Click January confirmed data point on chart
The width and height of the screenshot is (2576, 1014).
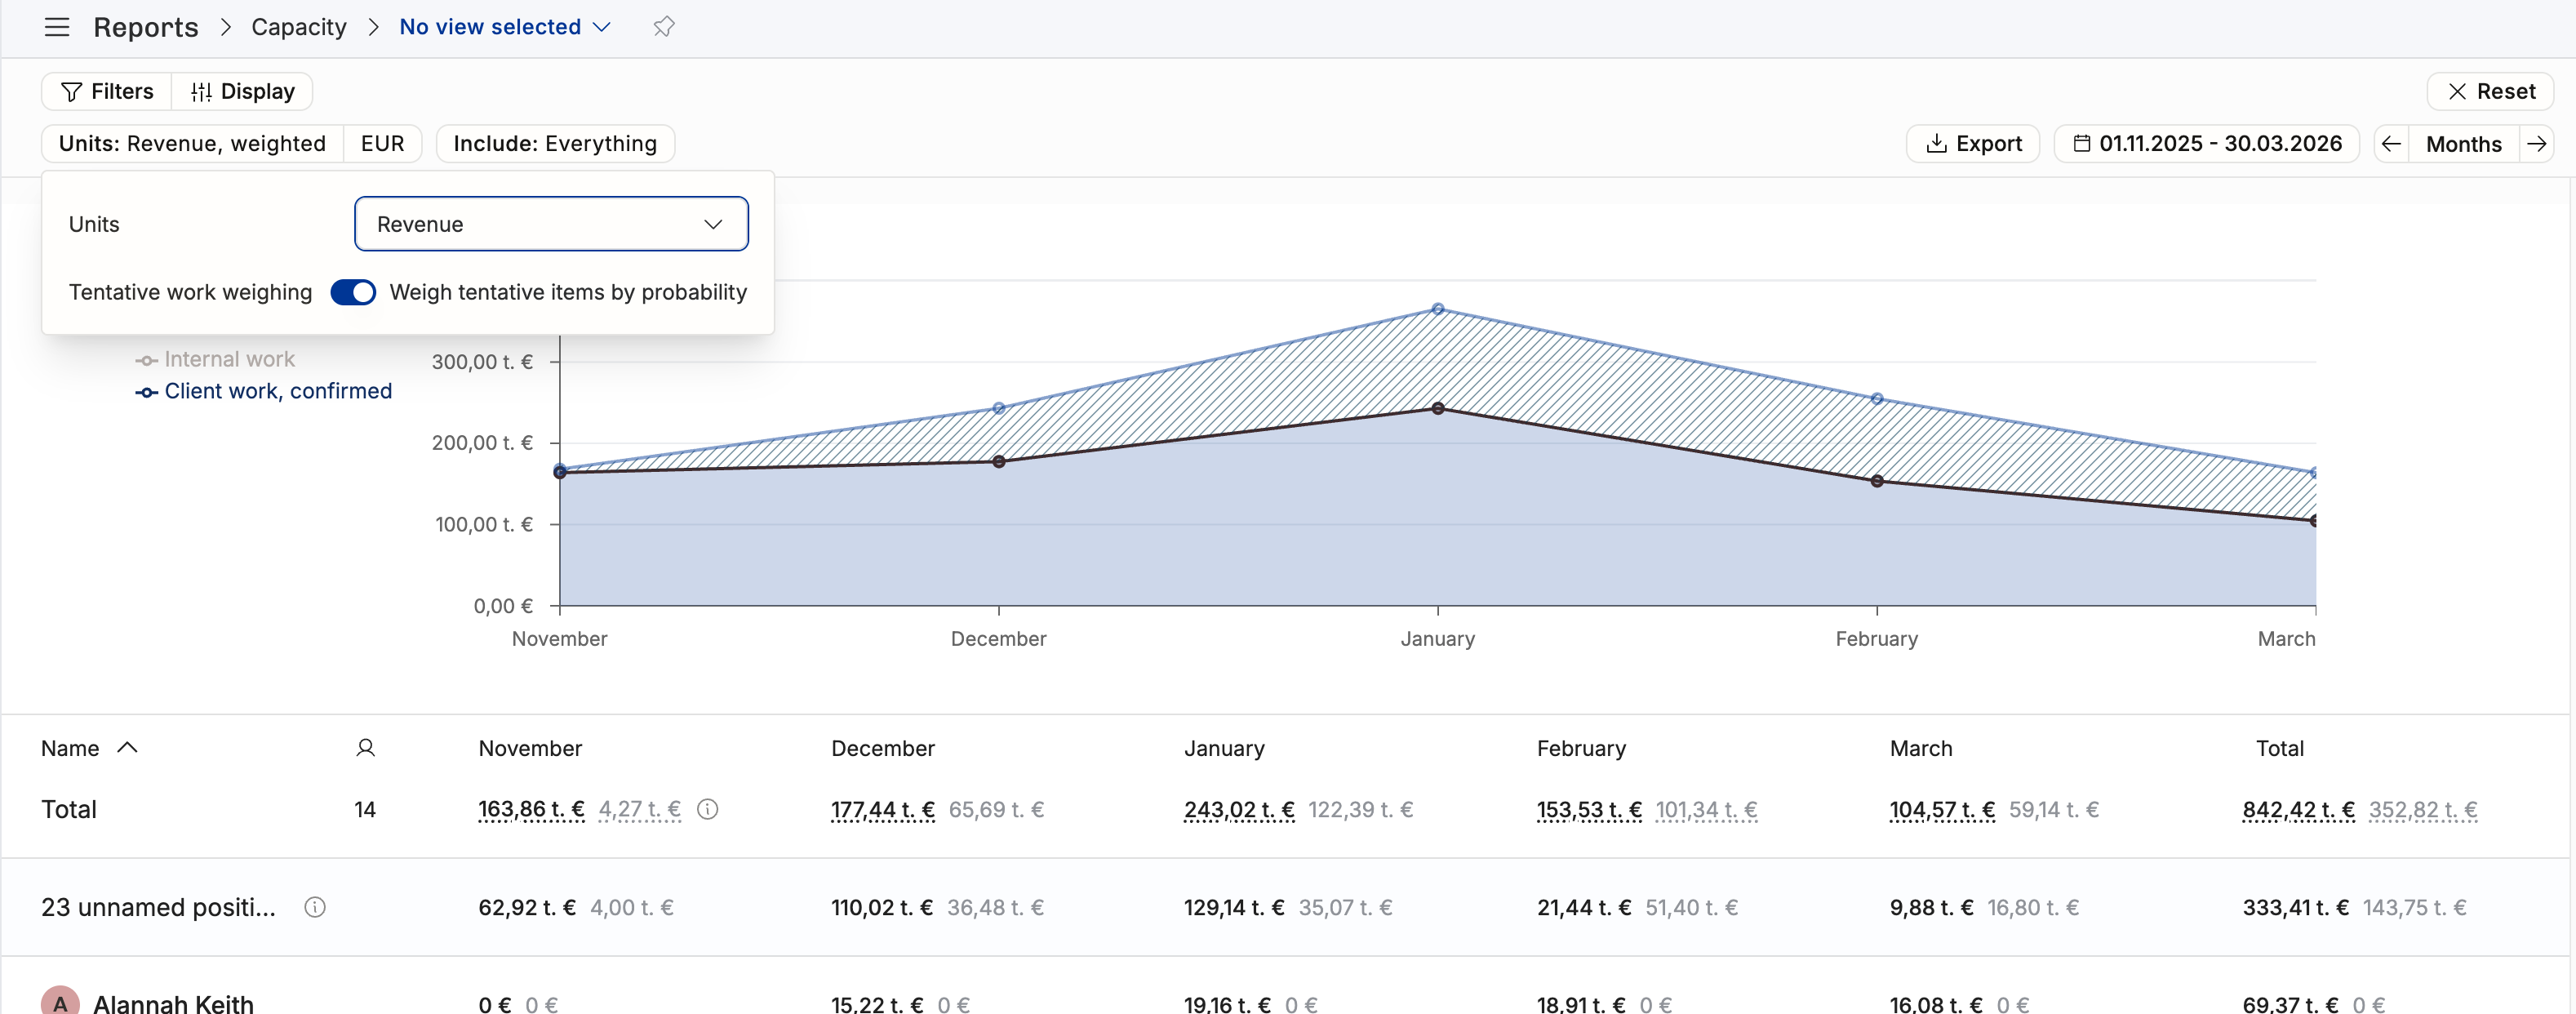point(1438,408)
